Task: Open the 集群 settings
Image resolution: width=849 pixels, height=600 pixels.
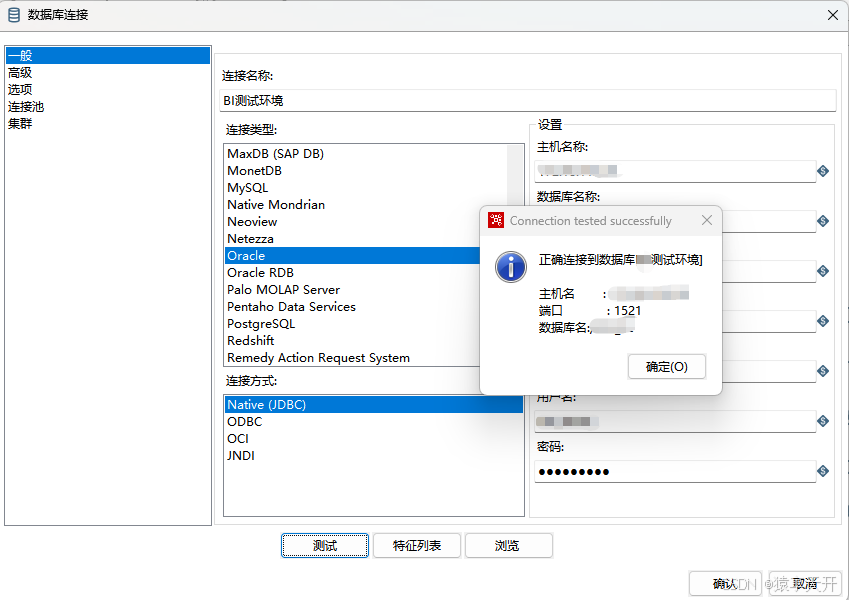Action: pos(108,123)
